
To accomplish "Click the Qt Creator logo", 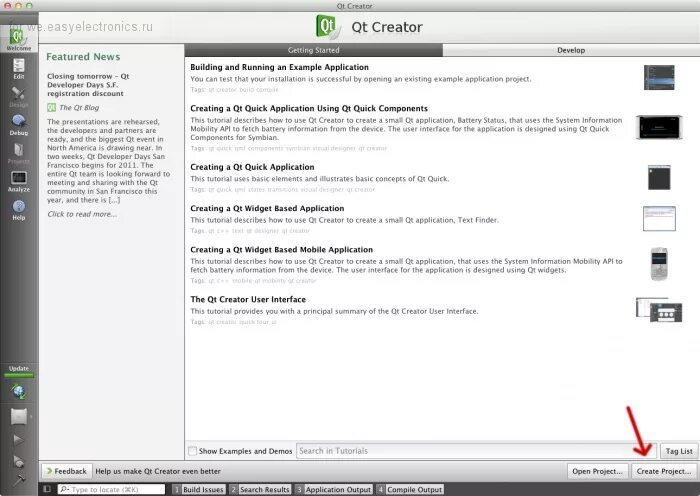I will coord(328,26).
